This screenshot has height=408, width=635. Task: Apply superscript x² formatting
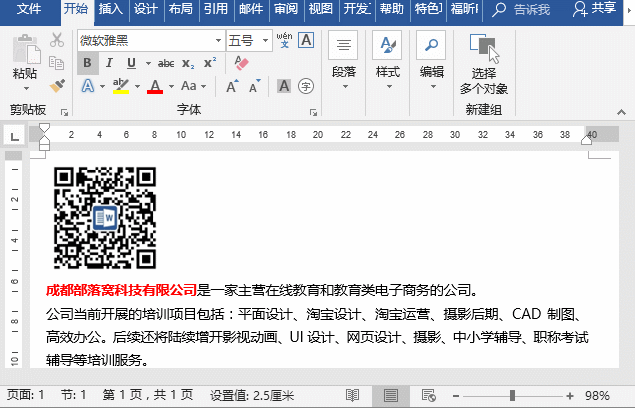tap(210, 63)
